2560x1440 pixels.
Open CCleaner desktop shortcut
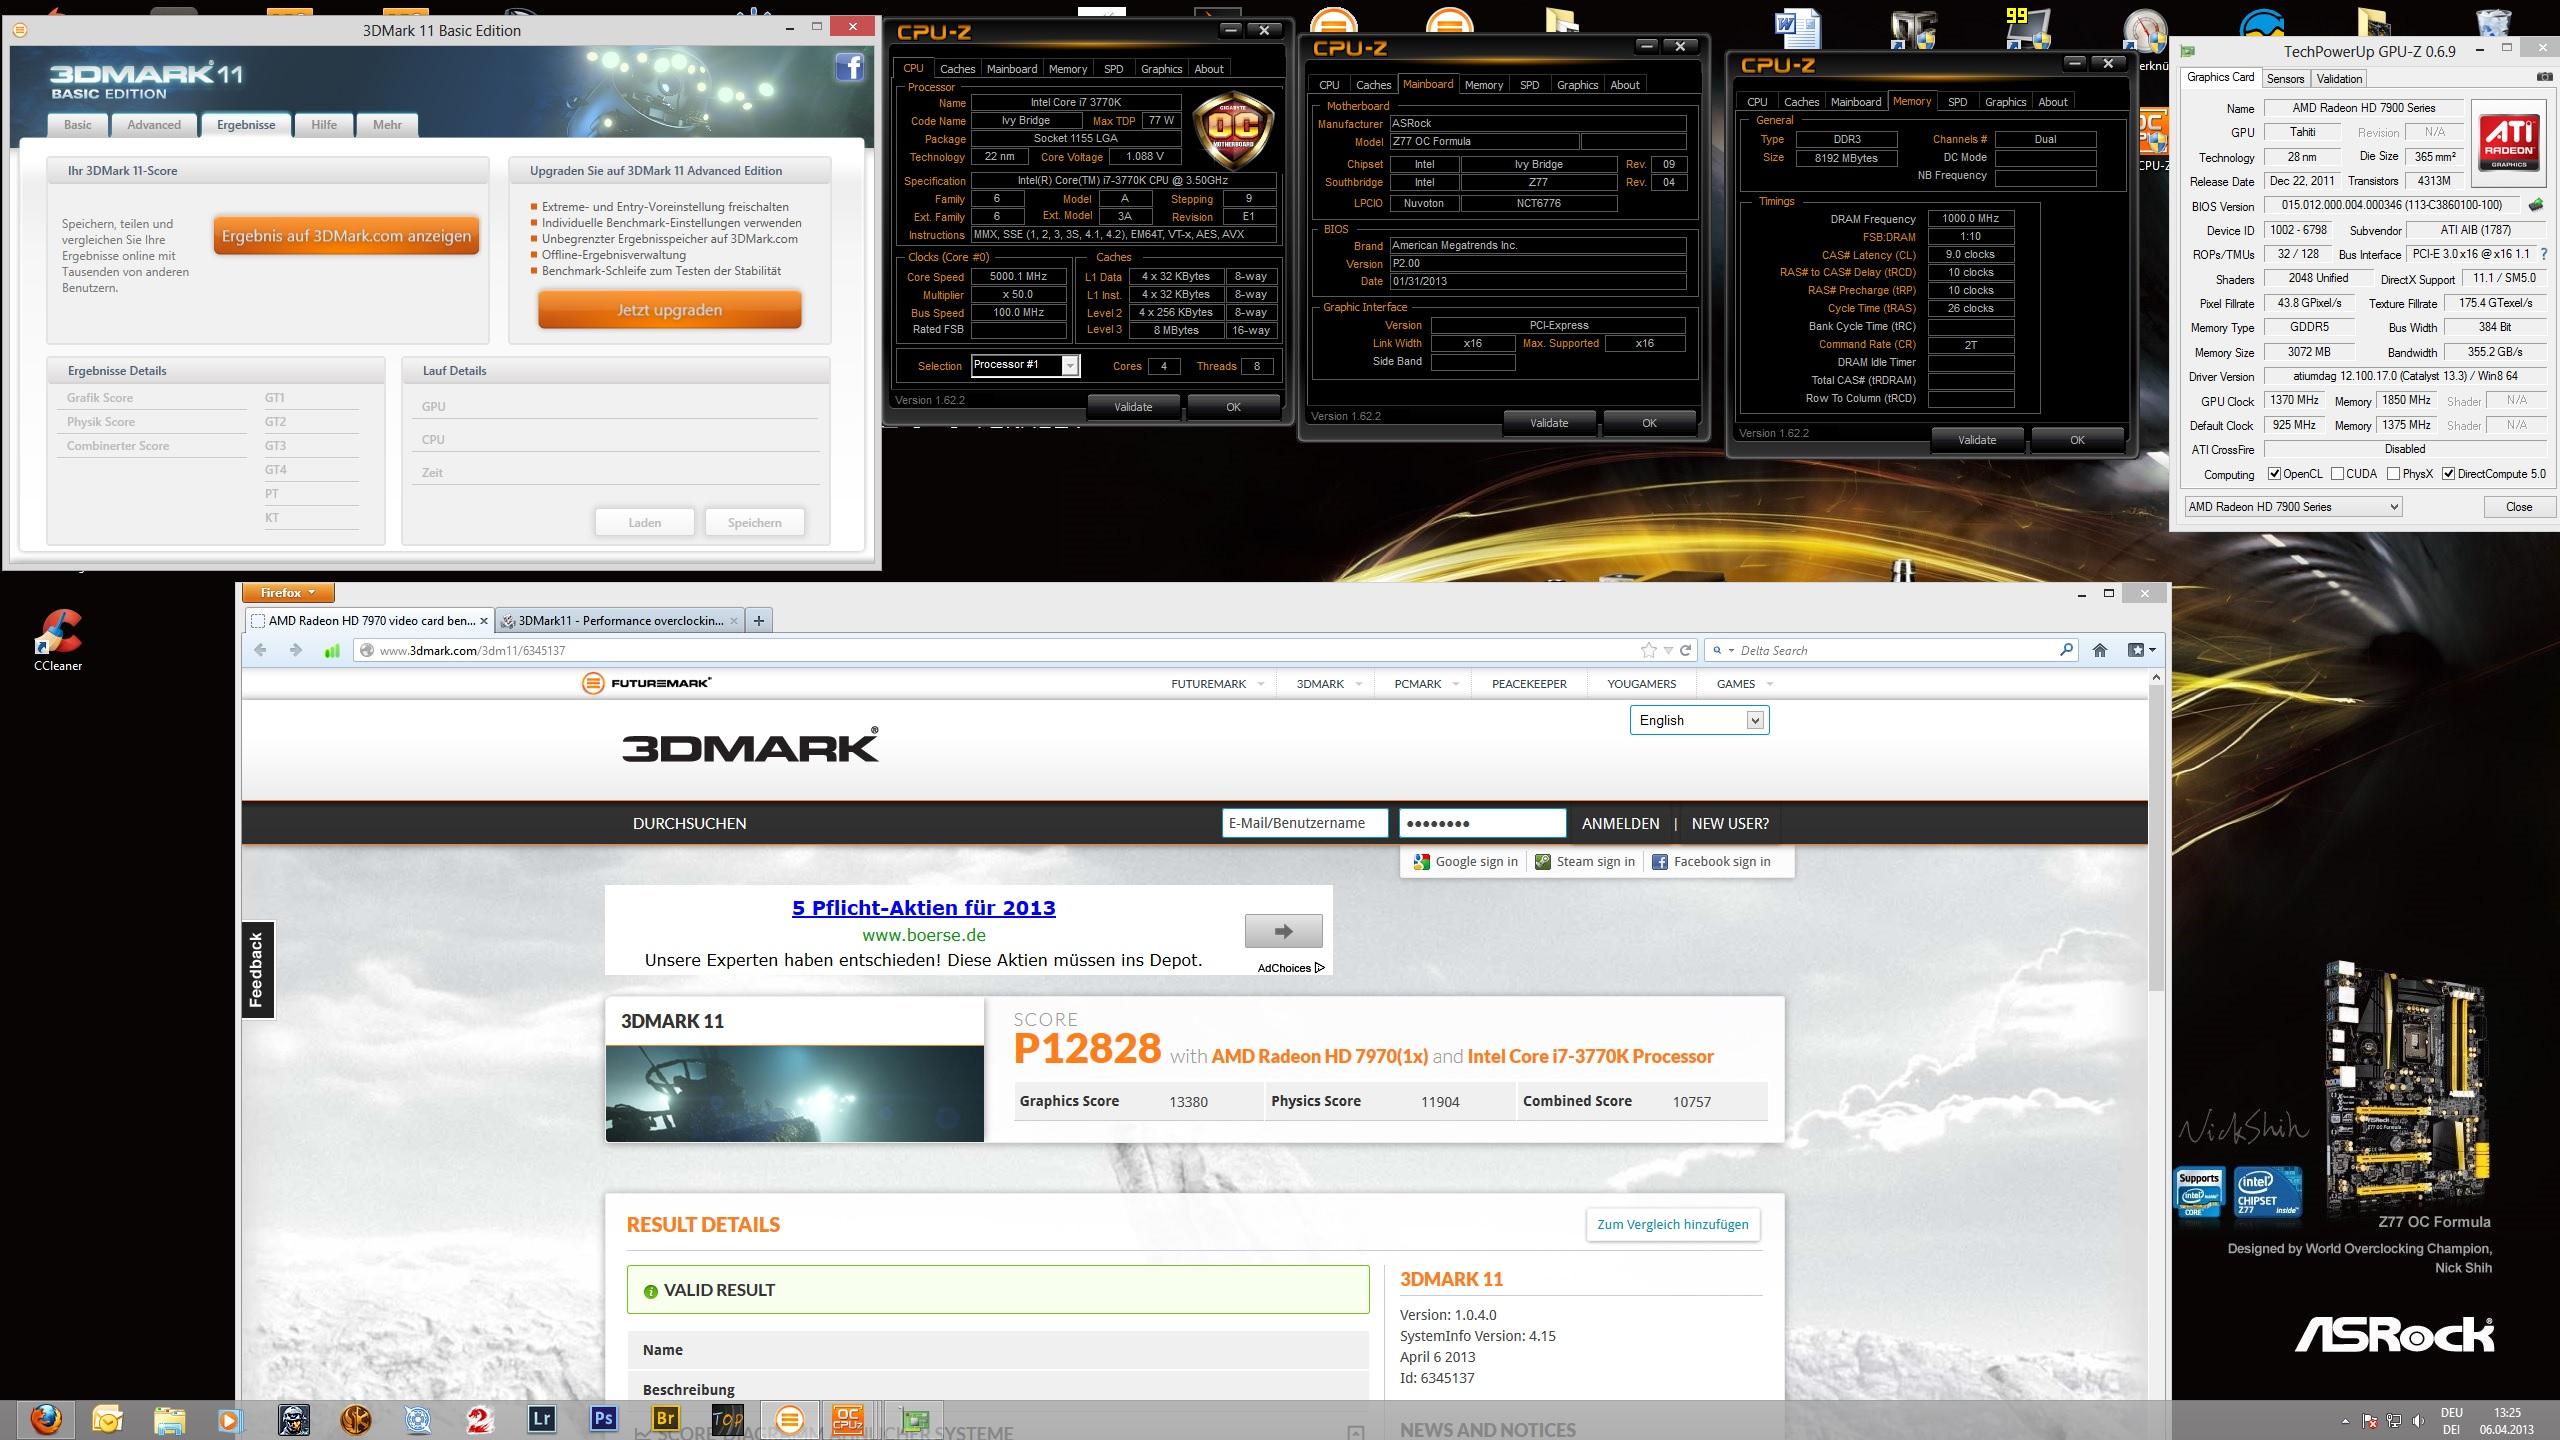pos(58,640)
